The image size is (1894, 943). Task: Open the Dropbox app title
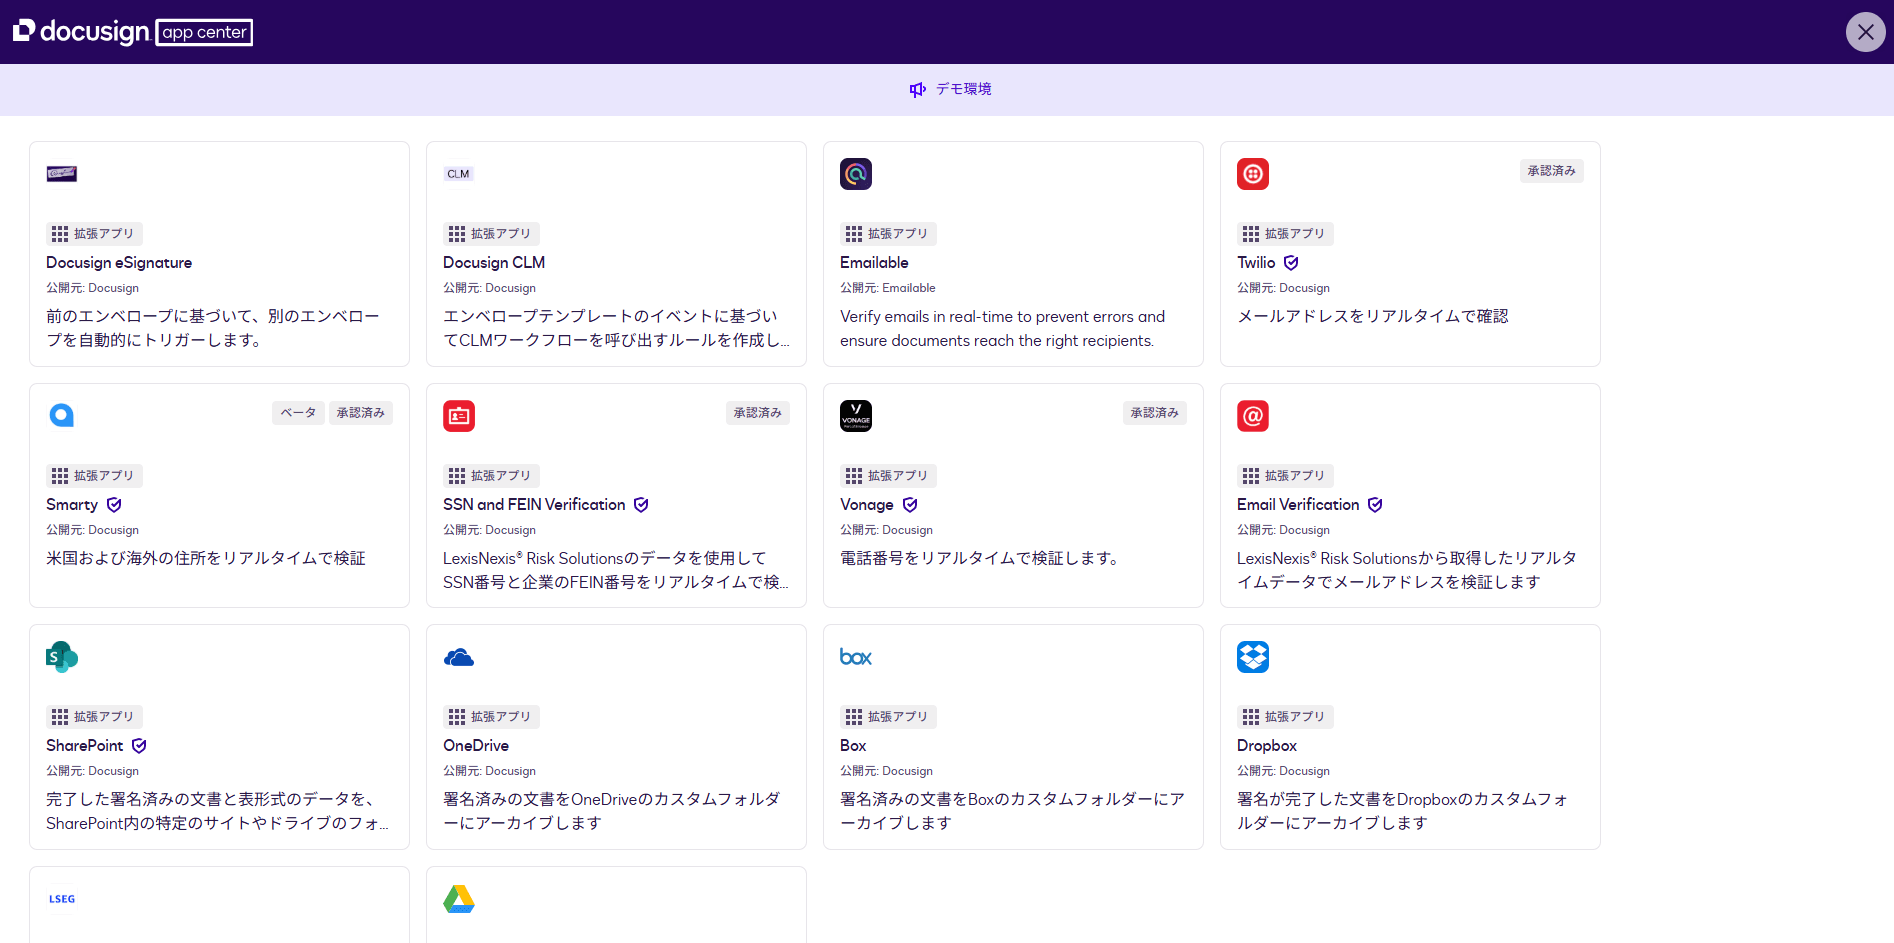1267,746
